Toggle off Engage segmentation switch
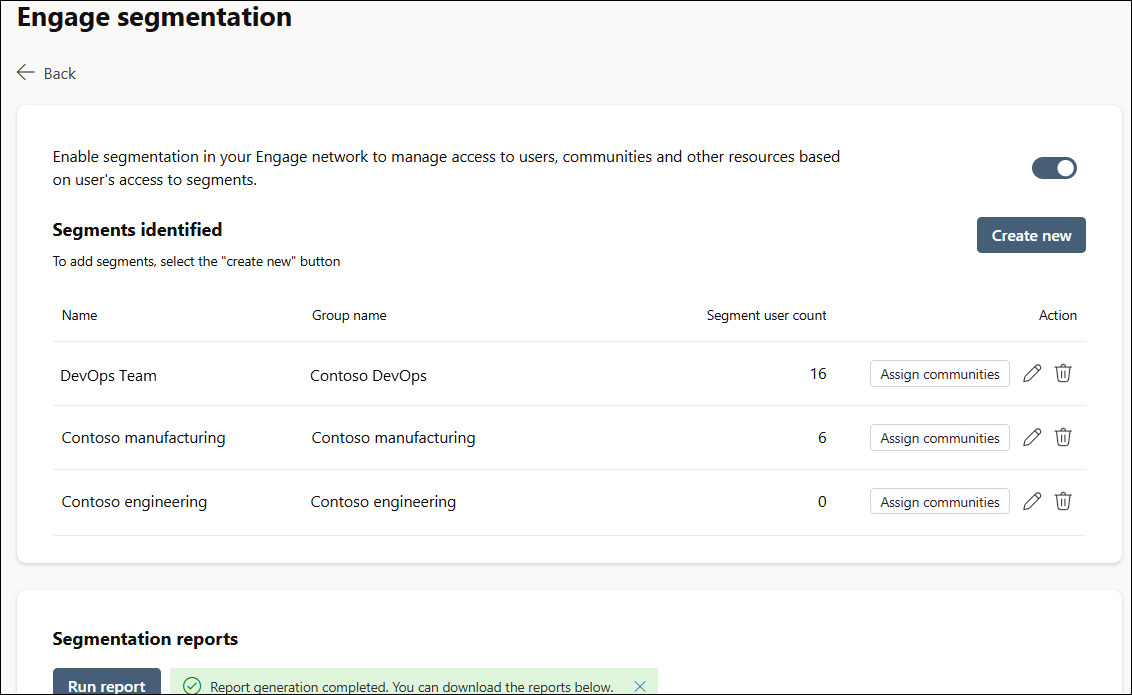1132x695 pixels. click(1054, 168)
